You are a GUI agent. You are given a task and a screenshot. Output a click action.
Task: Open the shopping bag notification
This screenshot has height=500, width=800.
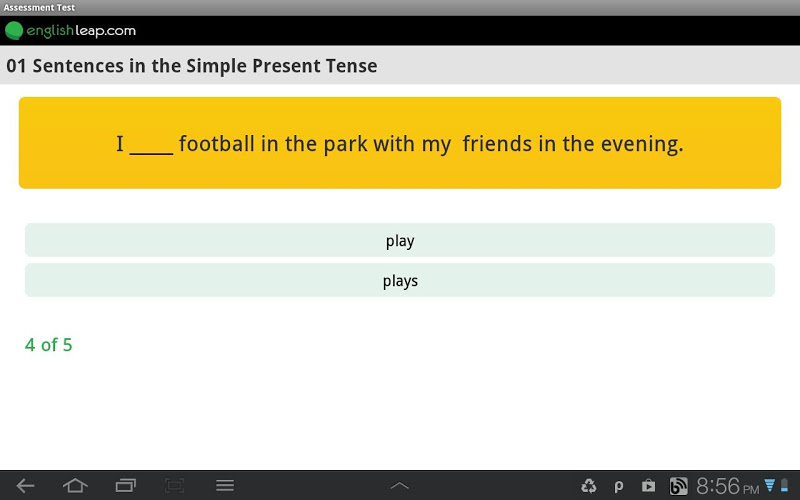click(648, 487)
